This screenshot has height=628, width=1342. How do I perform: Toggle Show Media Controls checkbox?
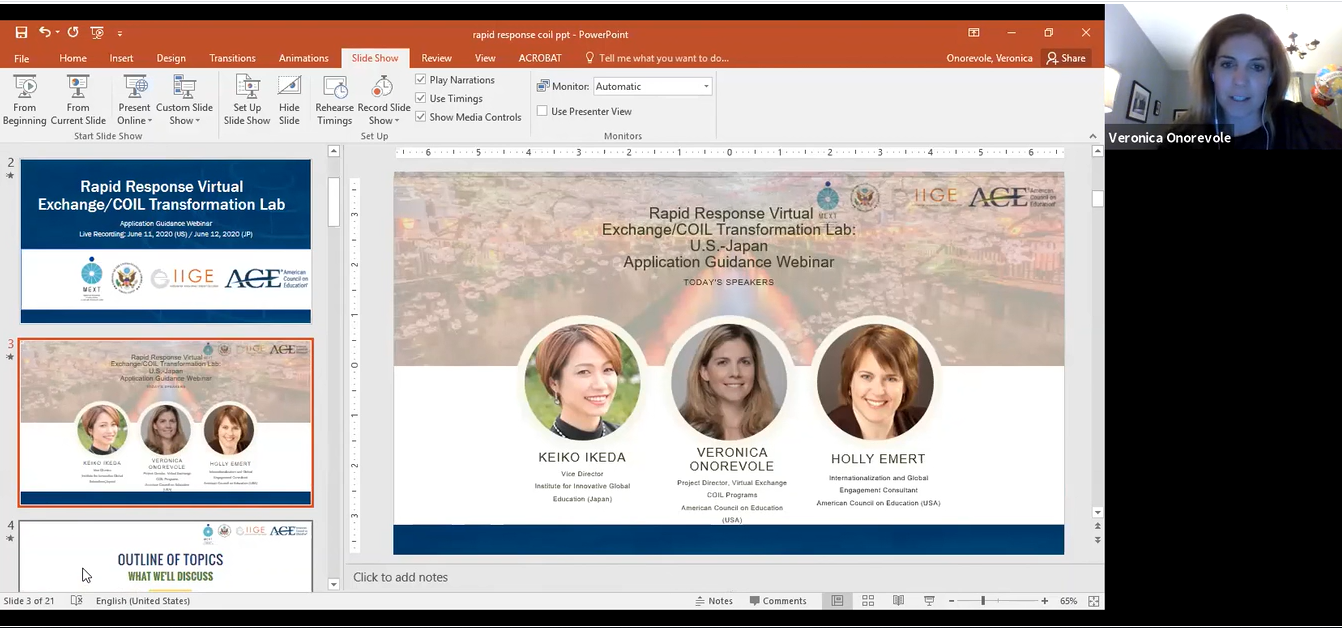(x=421, y=117)
